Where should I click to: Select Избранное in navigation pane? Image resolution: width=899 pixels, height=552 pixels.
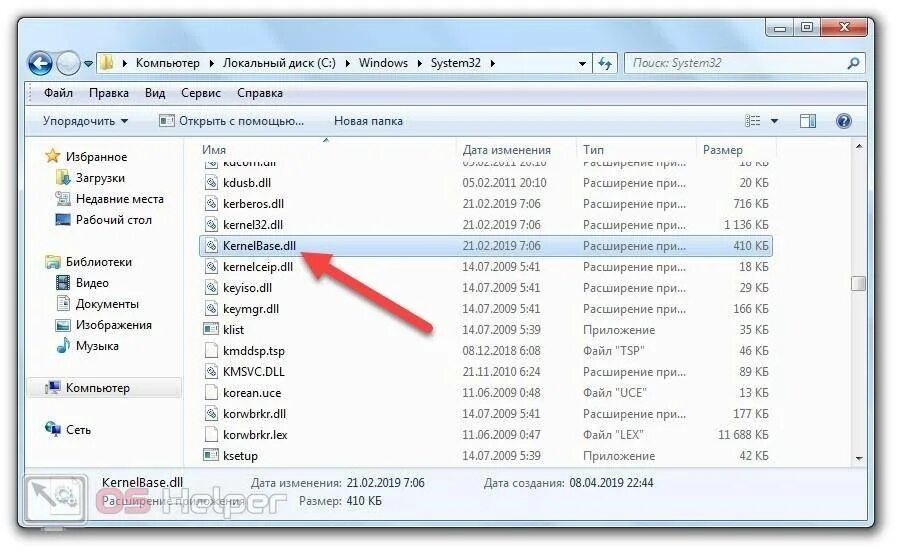(86, 156)
